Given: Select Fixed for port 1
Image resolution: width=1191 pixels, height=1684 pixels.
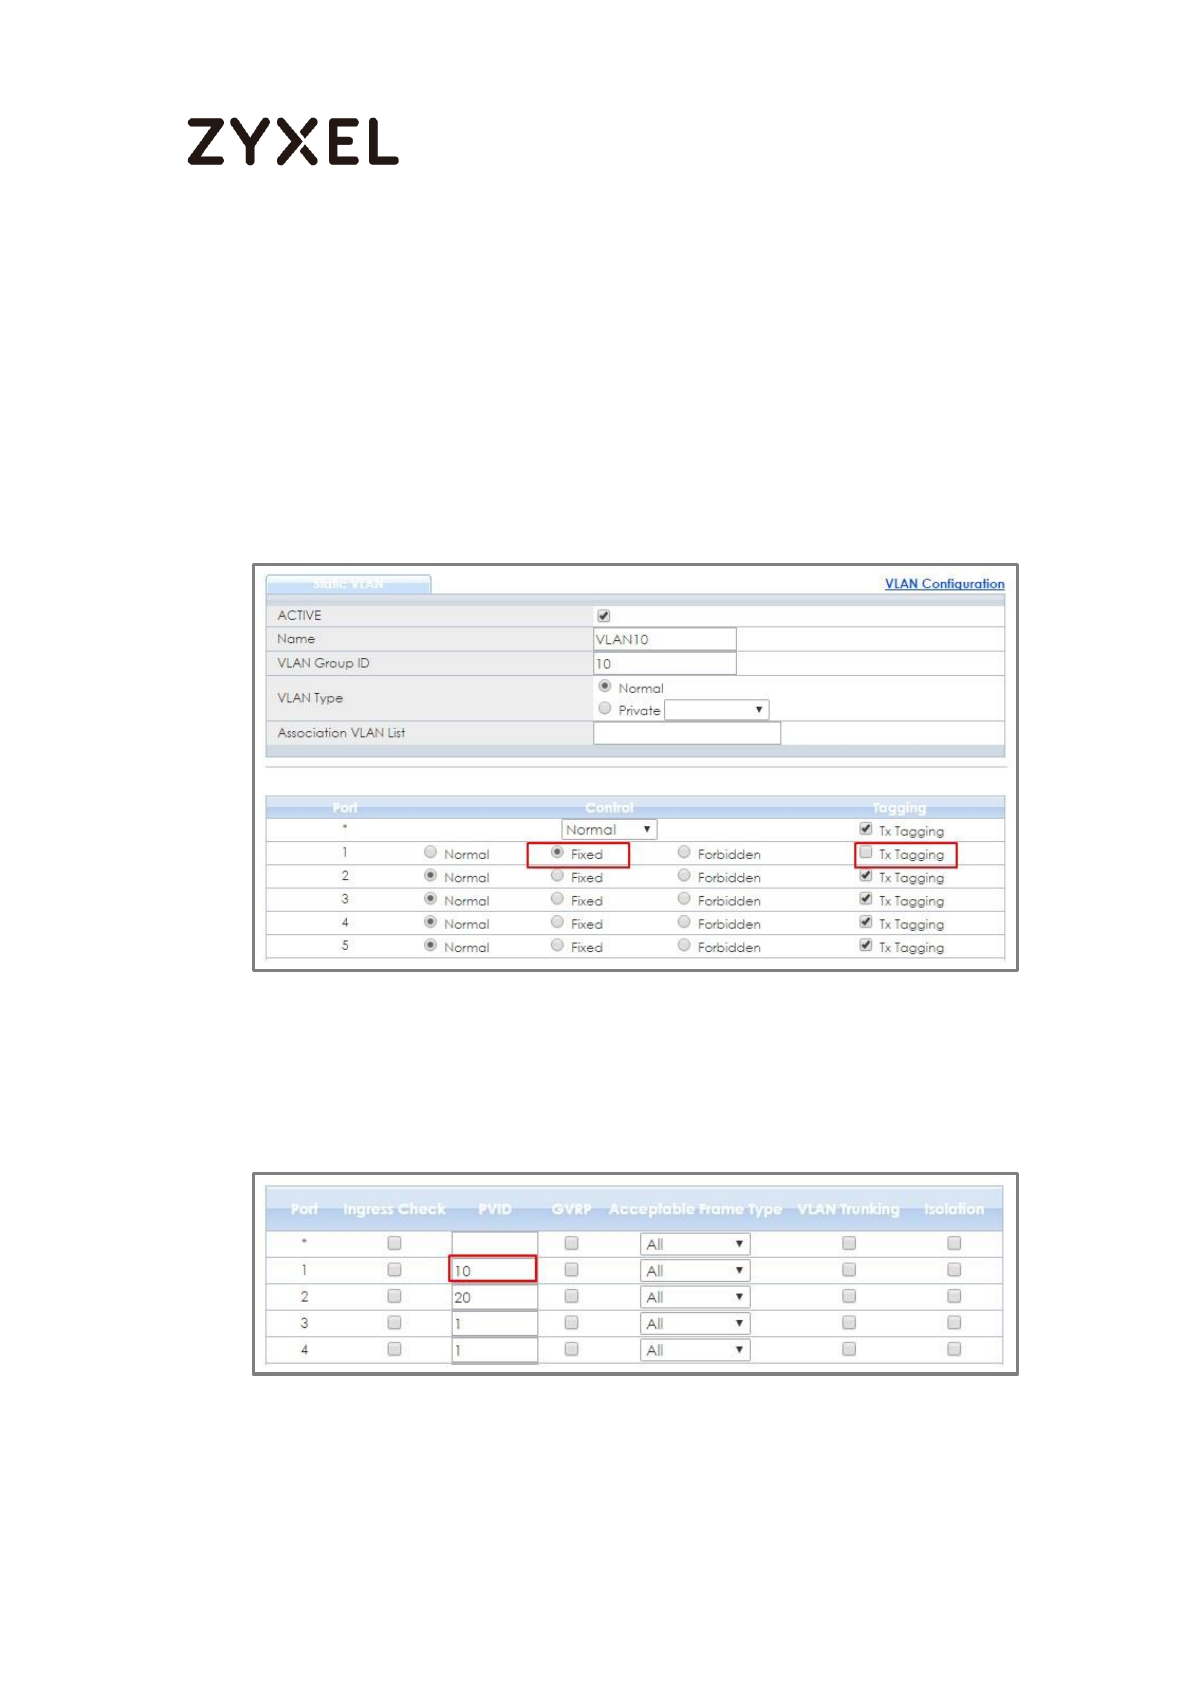Looking at the screenshot, I should (557, 853).
